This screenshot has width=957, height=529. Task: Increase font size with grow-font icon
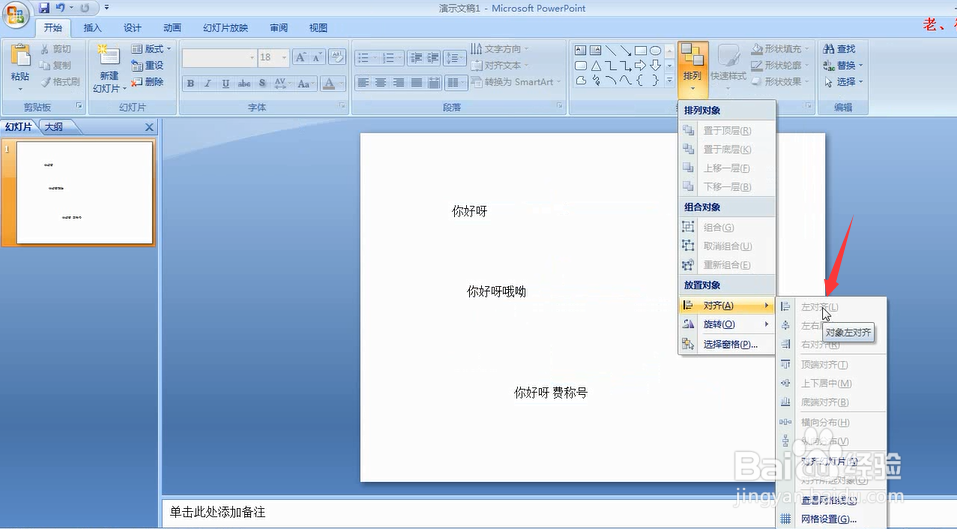coord(300,57)
